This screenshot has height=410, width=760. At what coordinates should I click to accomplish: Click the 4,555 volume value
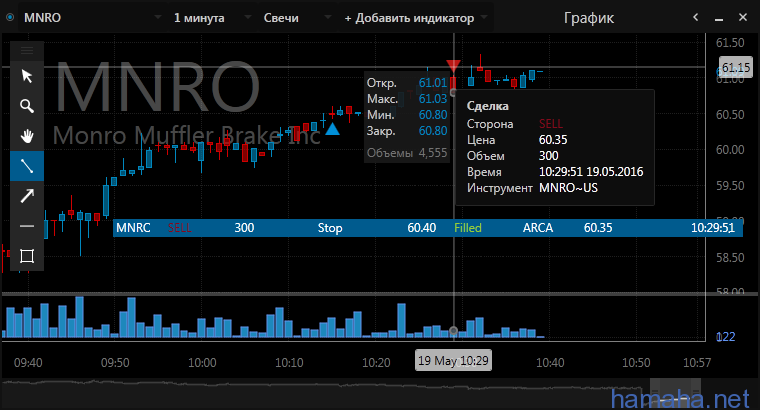coord(433,153)
